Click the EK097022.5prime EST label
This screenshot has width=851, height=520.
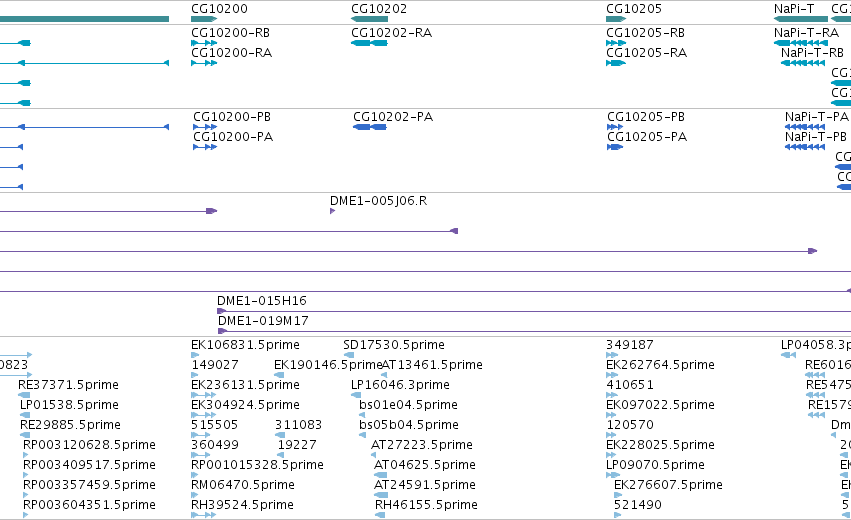click(660, 405)
